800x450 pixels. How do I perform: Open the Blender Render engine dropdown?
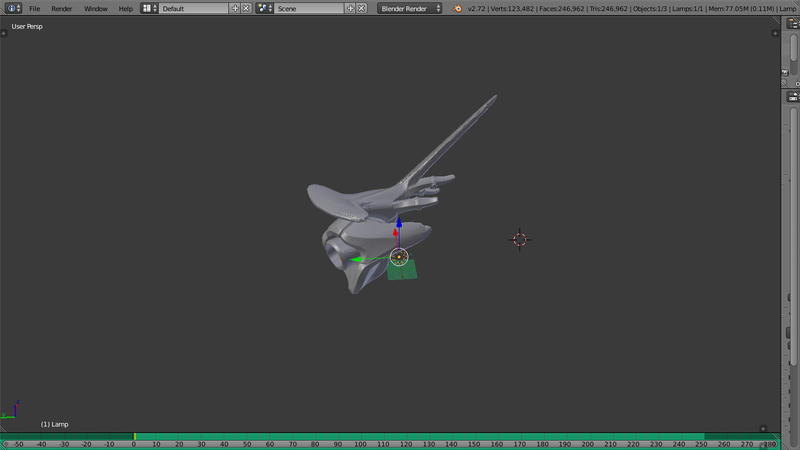(x=410, y=8)
